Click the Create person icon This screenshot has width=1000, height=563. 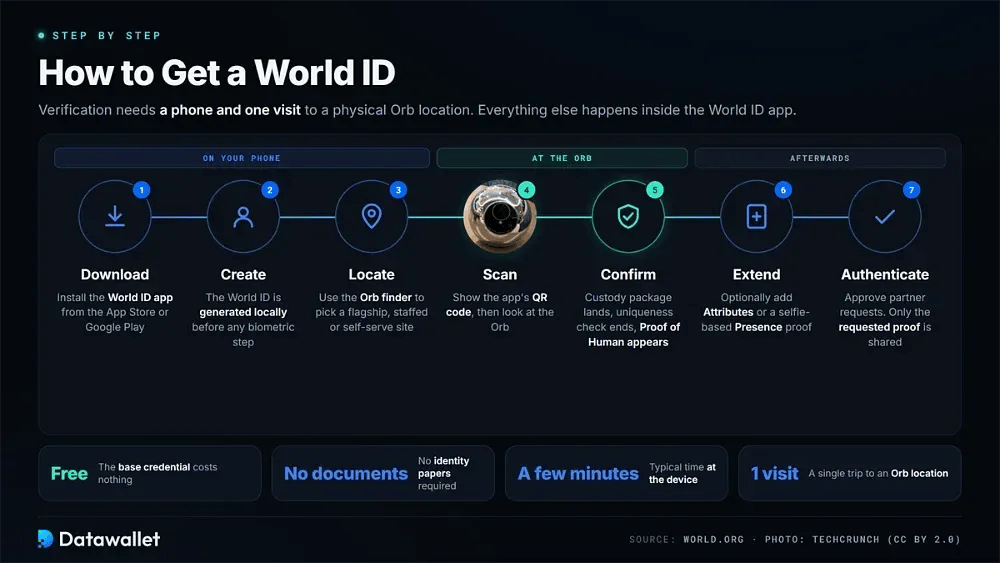point(243,217)
